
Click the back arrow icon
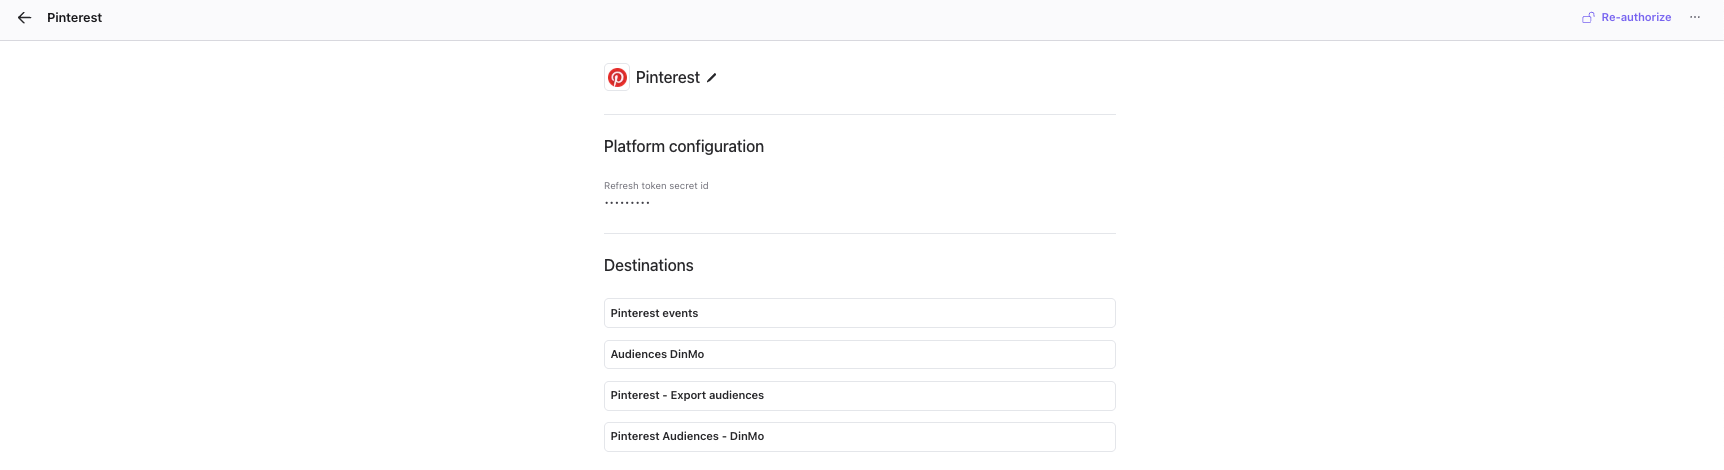(x=25, y=18)
